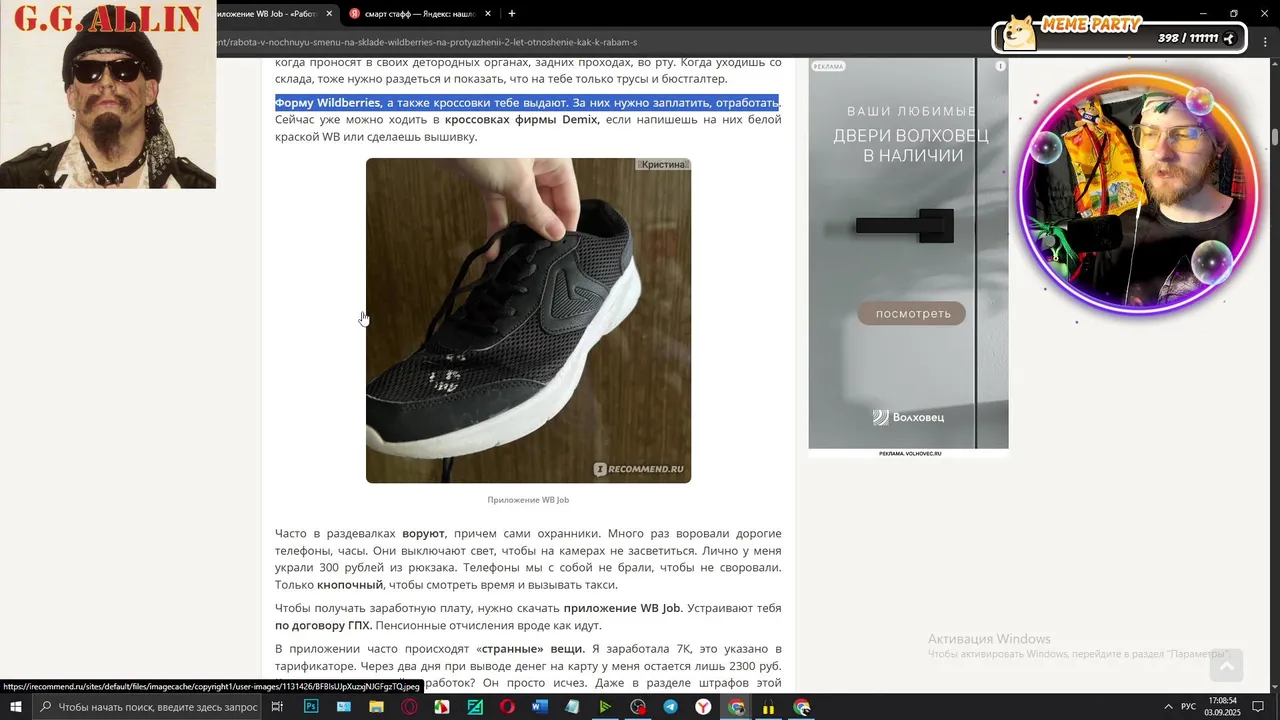The image size is (1280, 720).
Task: Click the round streamer webcam overlay
Action: pyautogui.click(x=1138, y=194)
